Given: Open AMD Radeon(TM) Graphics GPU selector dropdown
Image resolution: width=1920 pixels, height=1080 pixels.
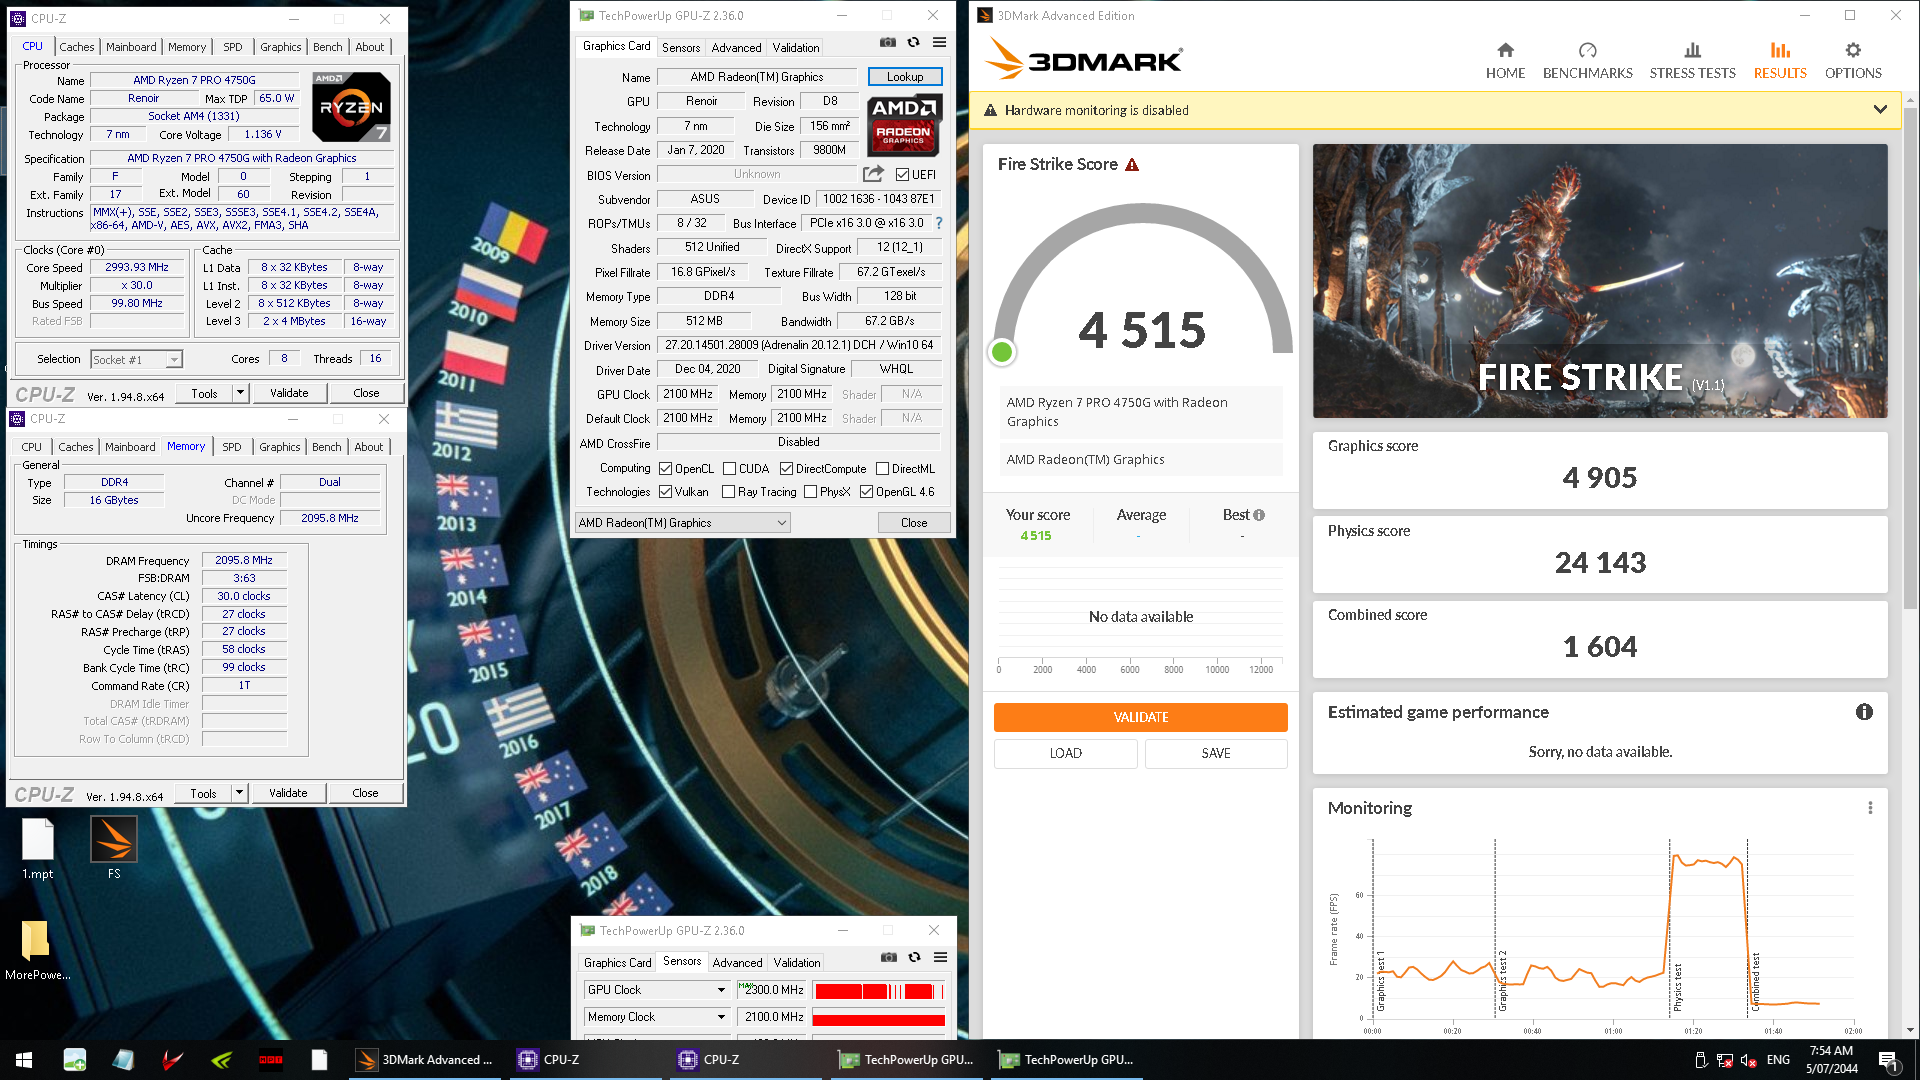Looking at the screenshot, I should pyautogui.click(x=683, y=522).
